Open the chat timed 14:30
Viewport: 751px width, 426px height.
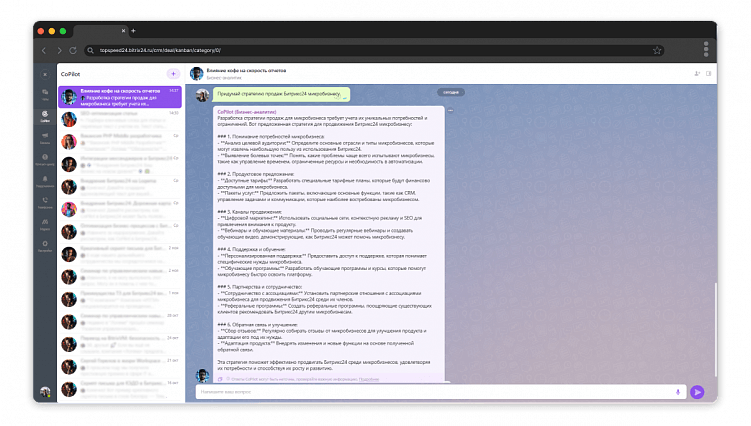tap(120, 119)
